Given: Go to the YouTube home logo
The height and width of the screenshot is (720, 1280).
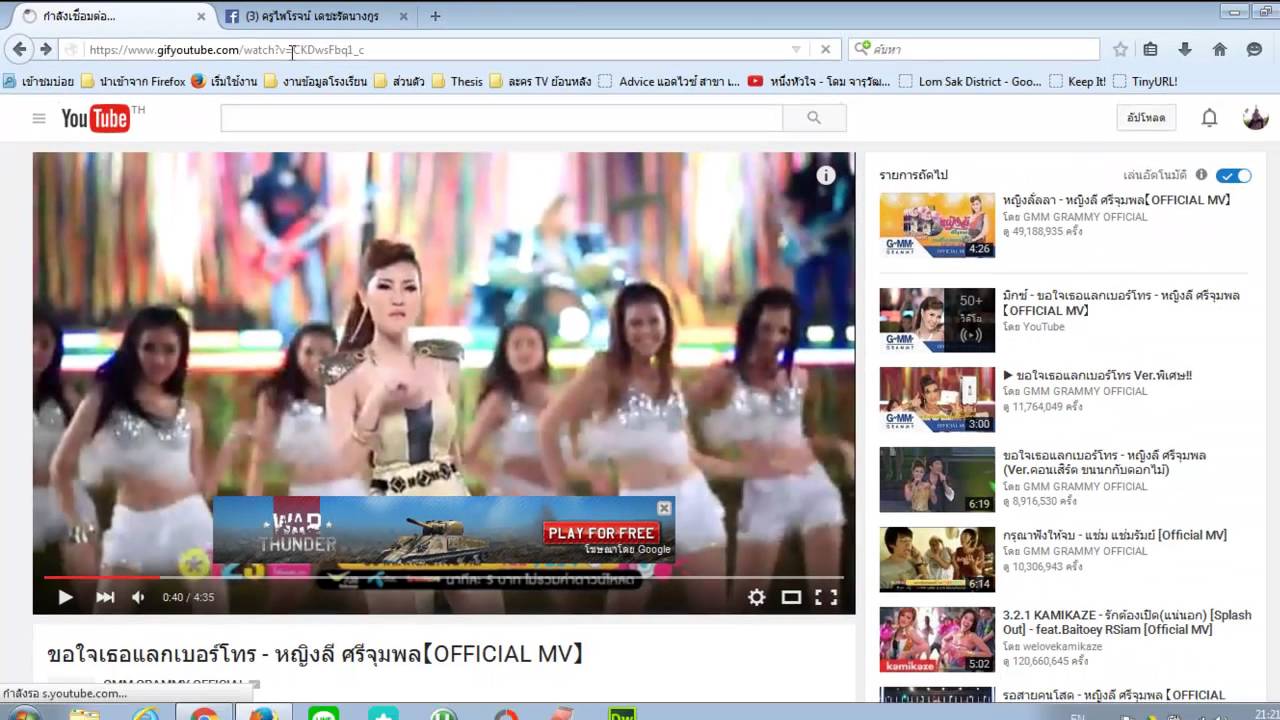Looking at the screenshot, I should pos(96,119).
